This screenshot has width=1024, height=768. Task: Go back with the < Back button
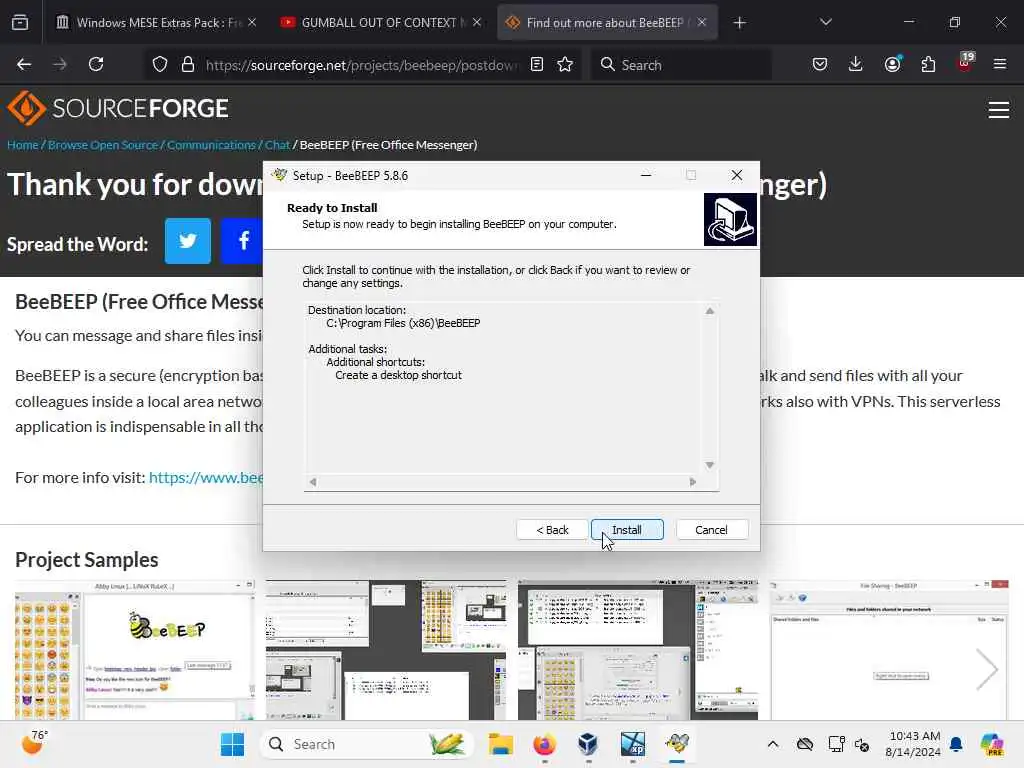point(552,530)
